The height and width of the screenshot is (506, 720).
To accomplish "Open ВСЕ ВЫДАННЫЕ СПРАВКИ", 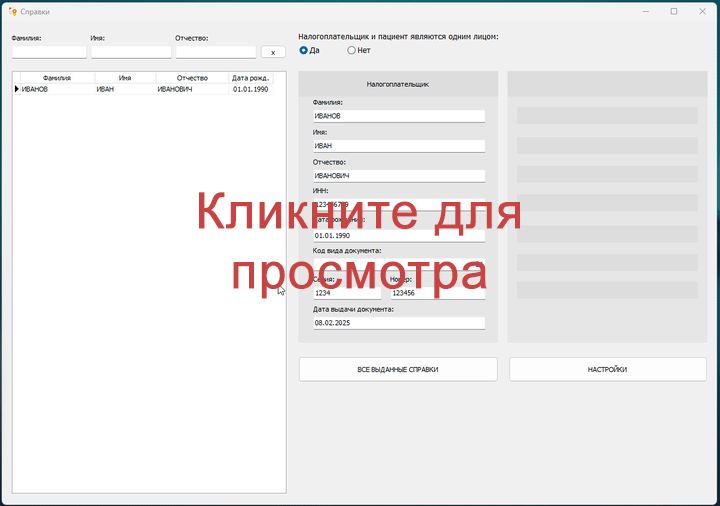I will coord(398,369).
